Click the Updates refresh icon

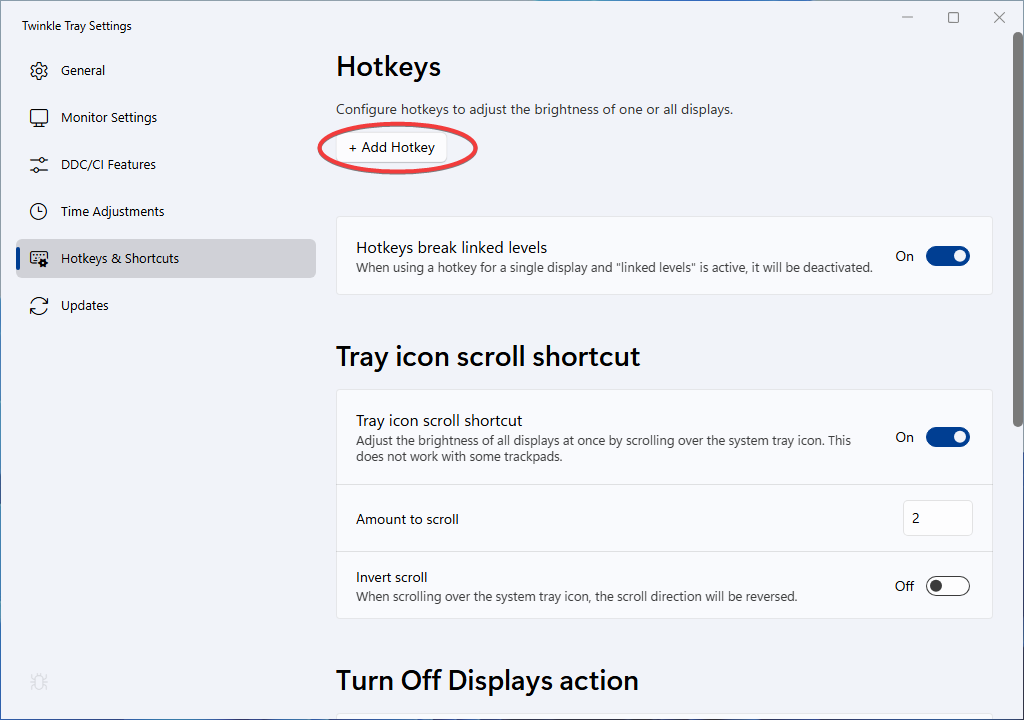pyautogui.click(x=39, y=306)
